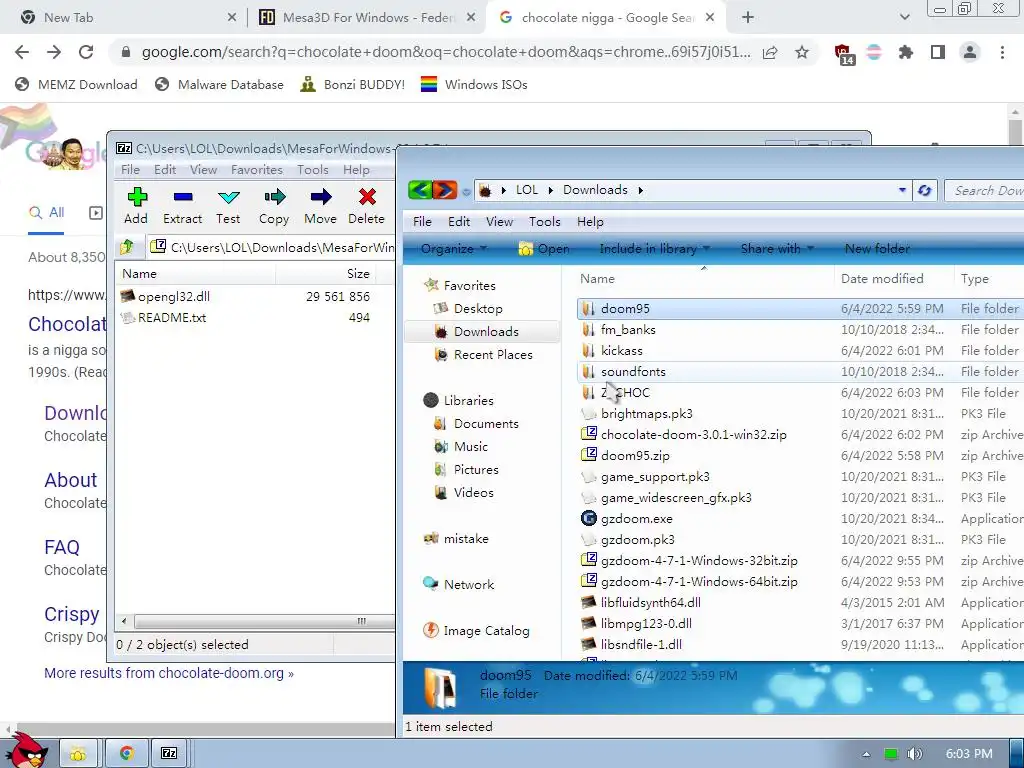The height and width of the screenshot is (768, 1024).
Task: Open the Tools menu in 7-Zip
Action: 313,170
